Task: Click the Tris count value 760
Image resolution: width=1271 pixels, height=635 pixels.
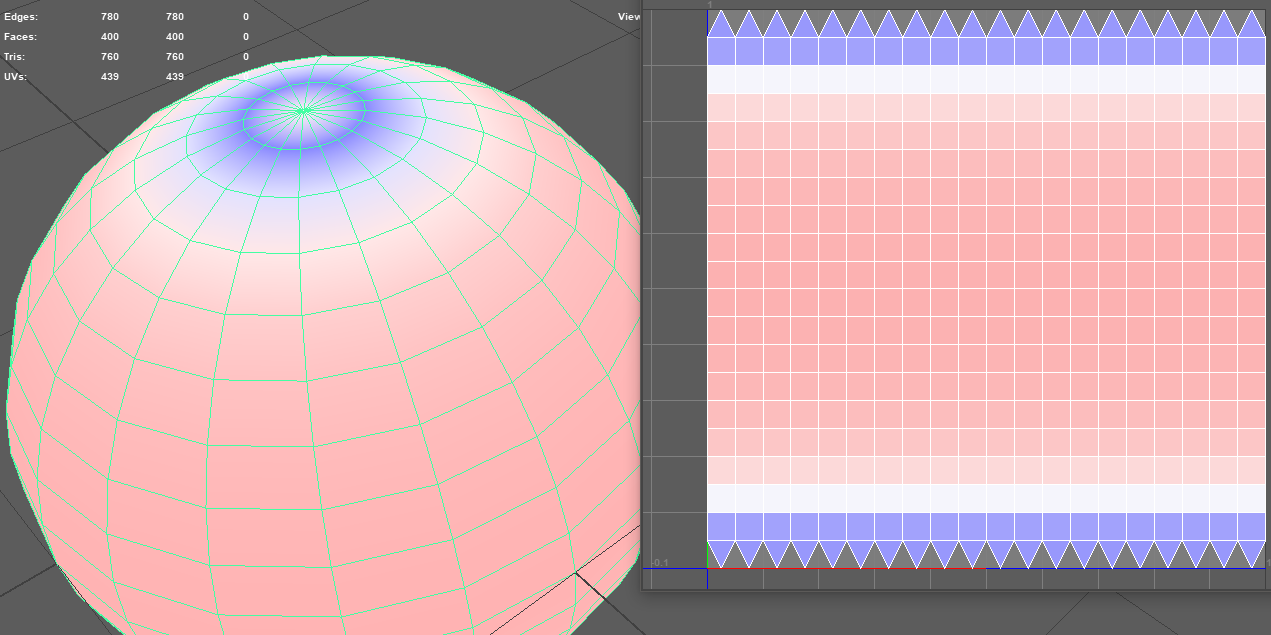Action: [110, 56]
